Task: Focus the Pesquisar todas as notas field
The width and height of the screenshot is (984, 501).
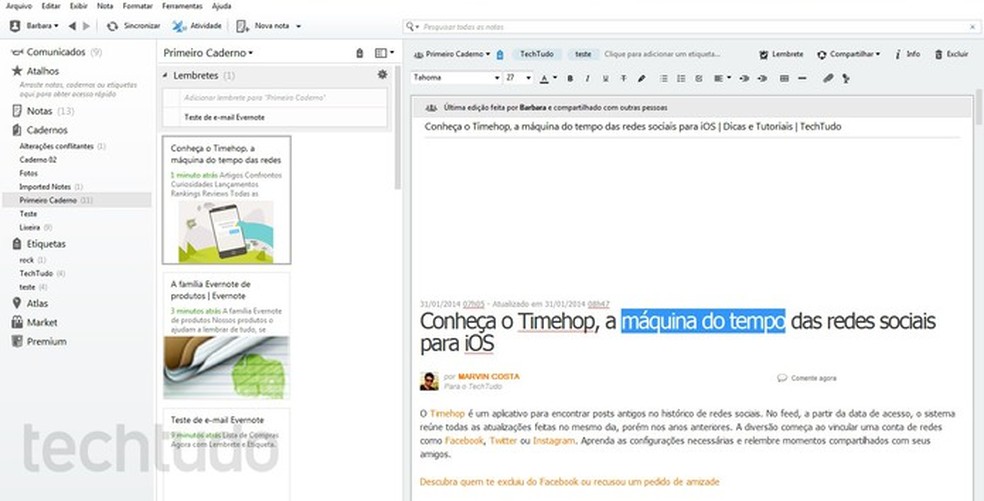Action: pos(690,27)
